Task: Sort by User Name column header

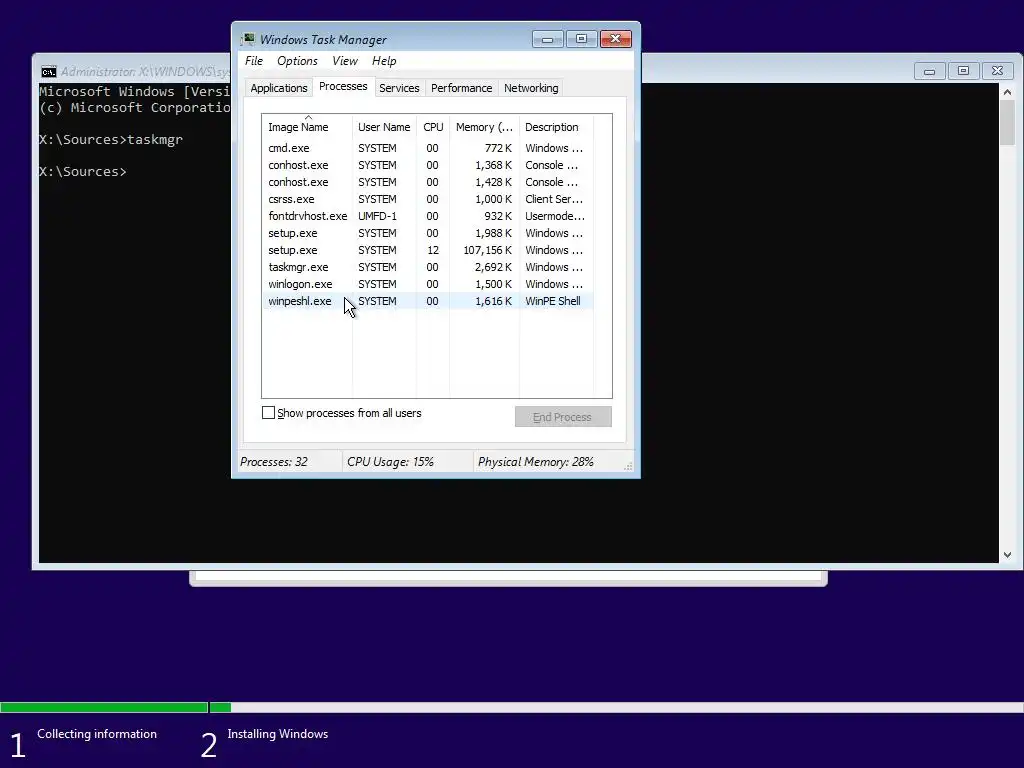Action: (x=384, y=127)
